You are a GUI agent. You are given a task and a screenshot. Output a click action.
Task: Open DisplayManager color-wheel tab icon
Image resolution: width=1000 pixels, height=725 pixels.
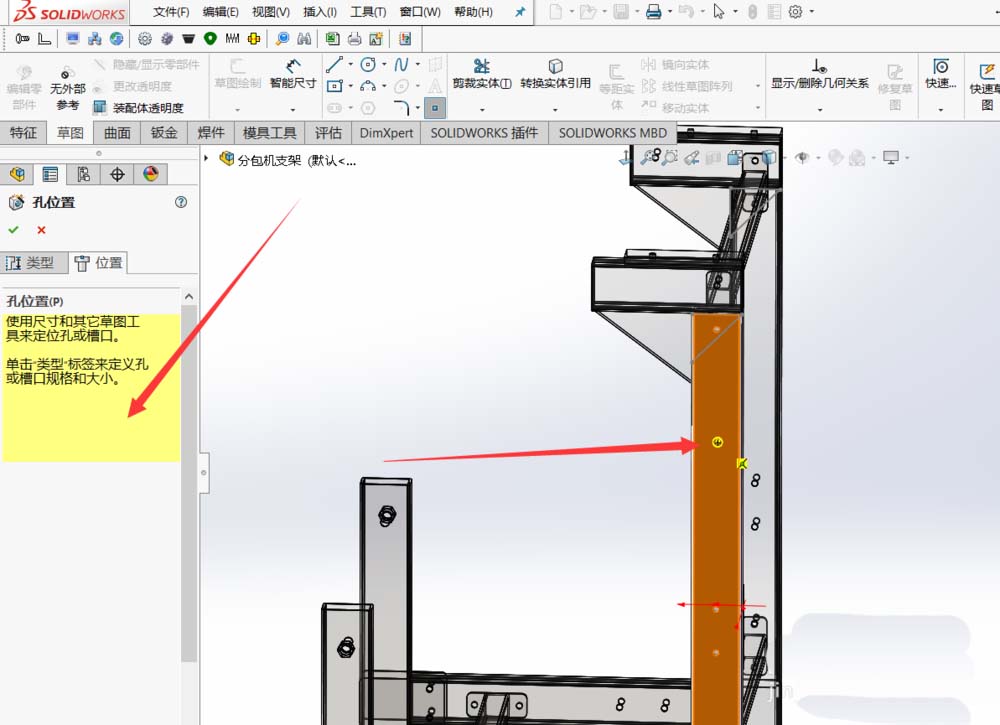(x=151, y=174)
